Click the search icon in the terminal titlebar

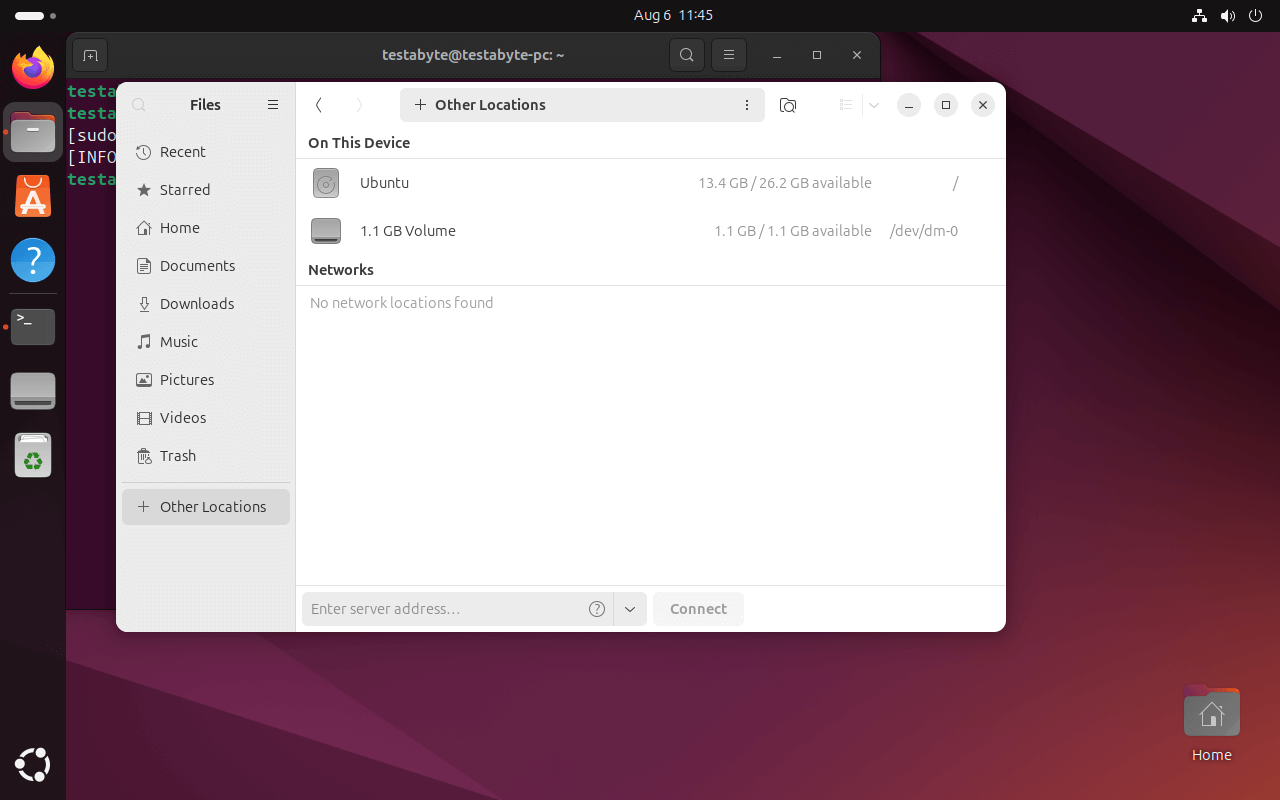pyautogui.click(x=687, y=55)
